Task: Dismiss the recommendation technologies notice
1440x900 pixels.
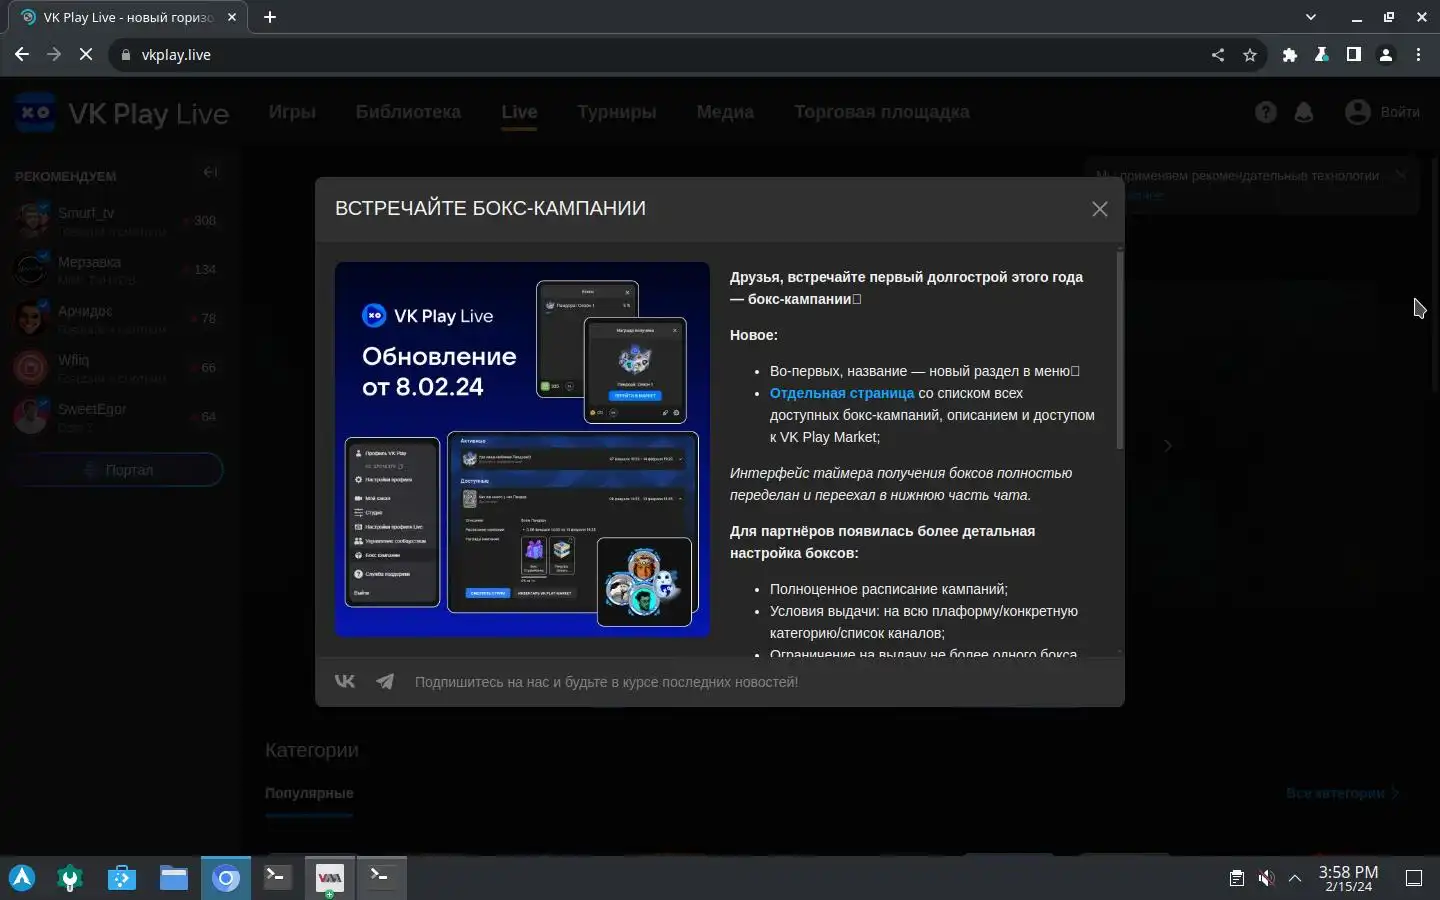Action: pyautogui.click(x=1401, y=175)
